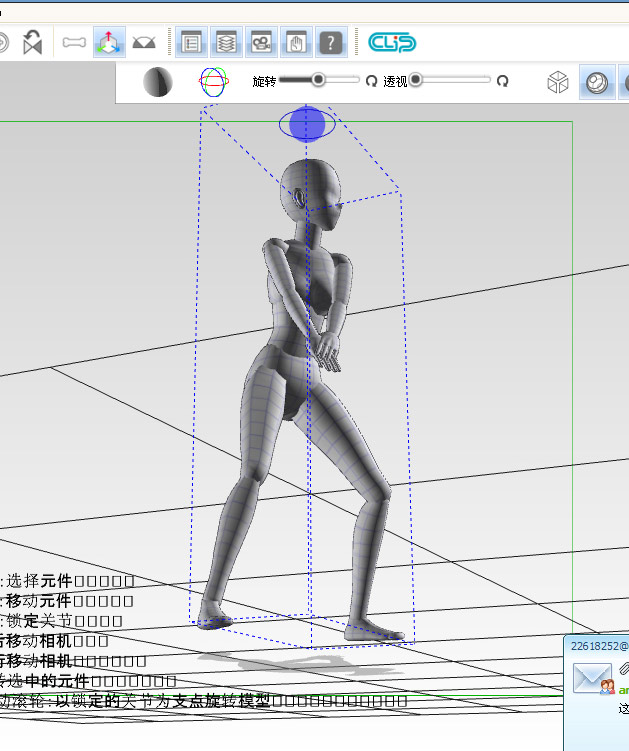629x751 pixels.
Task: Click the 3D rotation gizmo icon
Action: pos(213,82)
